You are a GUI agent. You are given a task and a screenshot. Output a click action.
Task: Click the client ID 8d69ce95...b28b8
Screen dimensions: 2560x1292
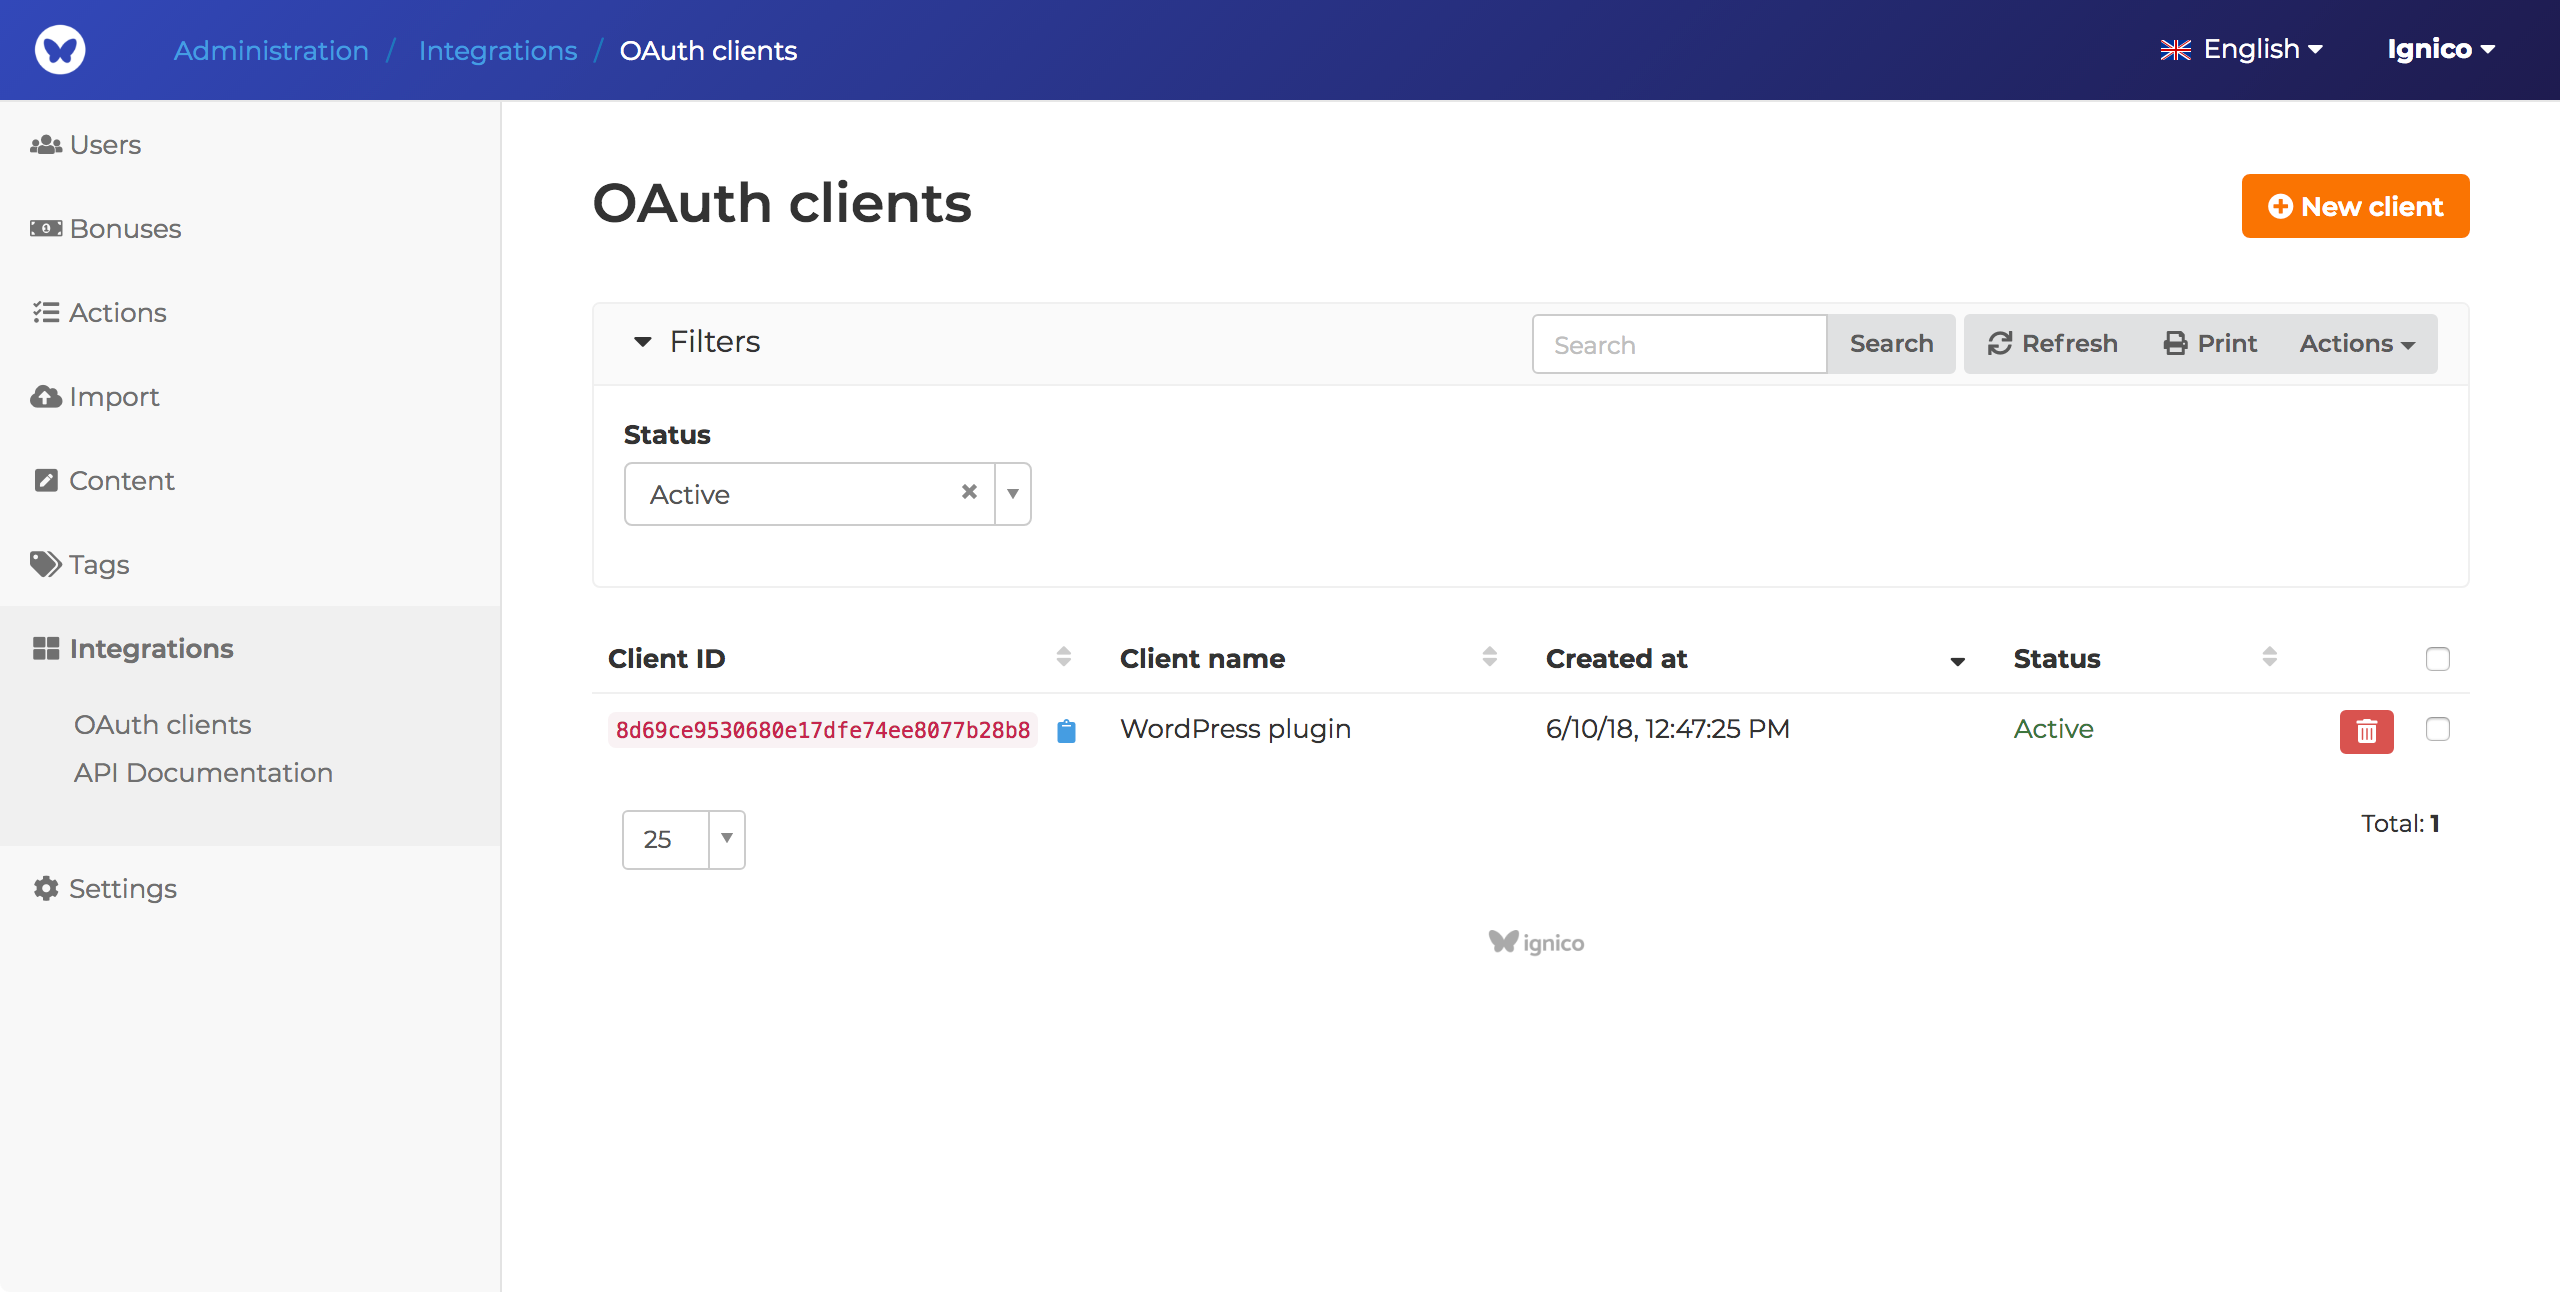tap(823, 730)
